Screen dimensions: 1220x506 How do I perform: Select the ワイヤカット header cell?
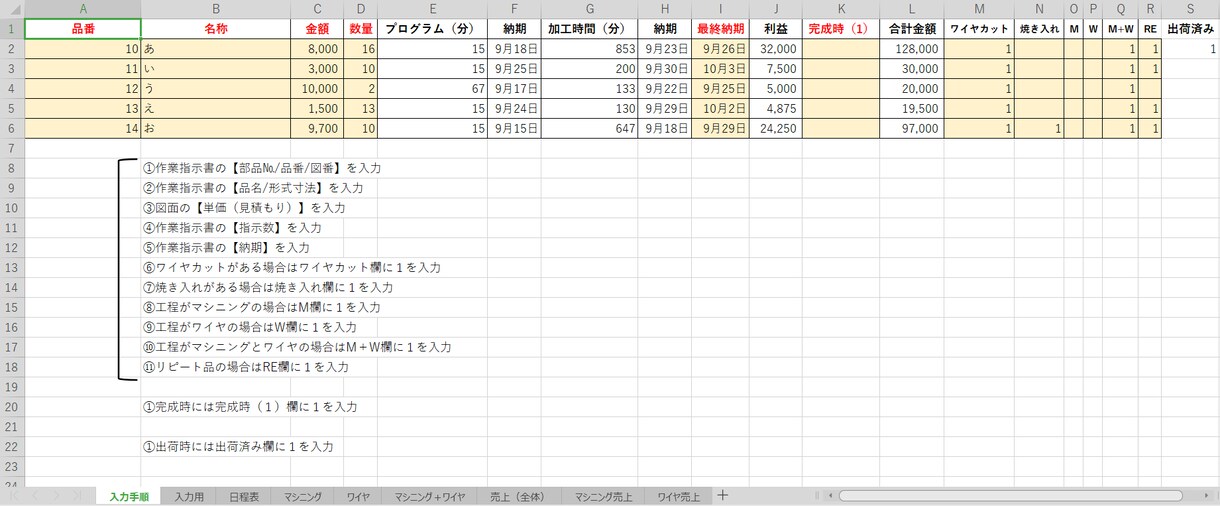[x=979, y=29]
